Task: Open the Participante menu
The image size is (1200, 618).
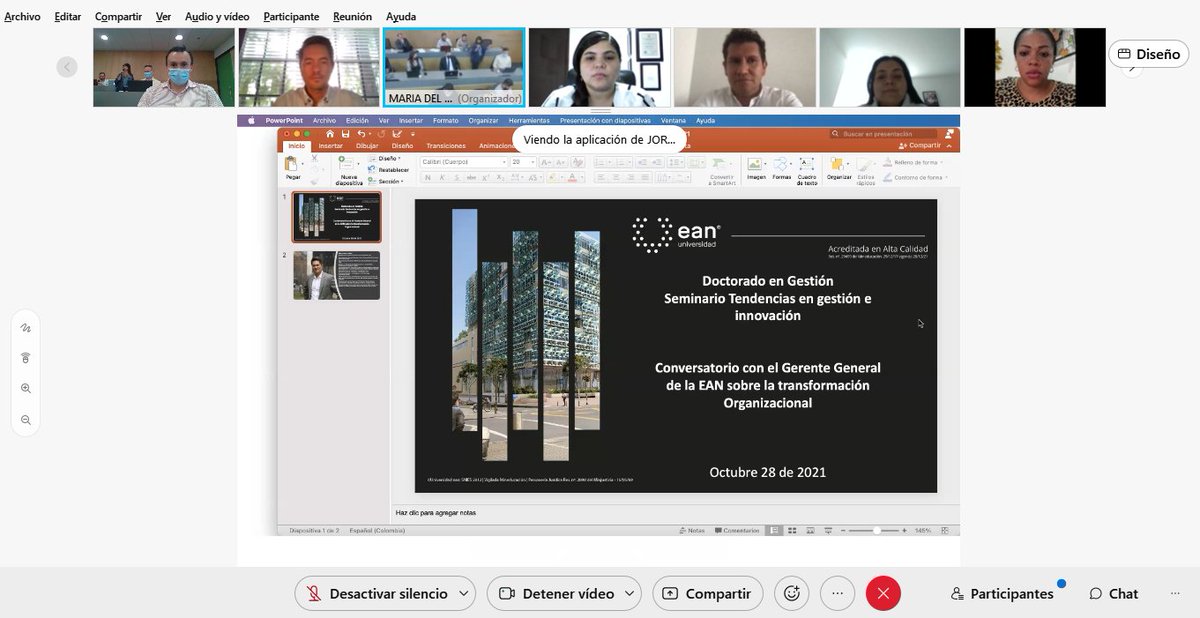Action: (291, 17)
